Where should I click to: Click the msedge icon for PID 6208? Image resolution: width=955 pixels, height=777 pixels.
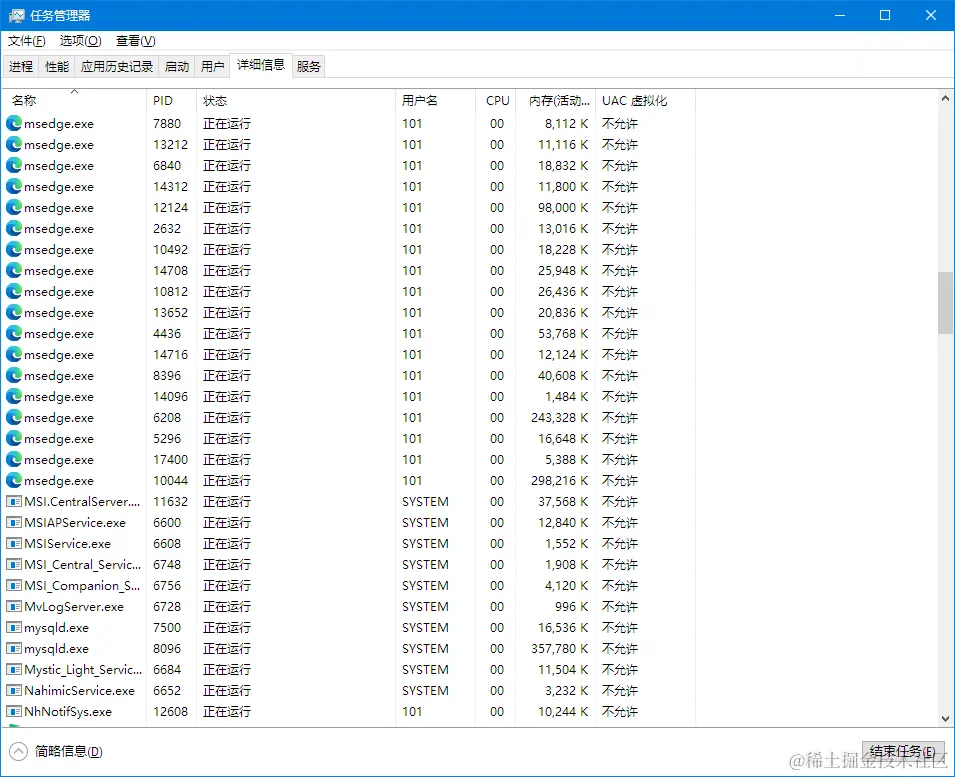click(x=14, y=418)
